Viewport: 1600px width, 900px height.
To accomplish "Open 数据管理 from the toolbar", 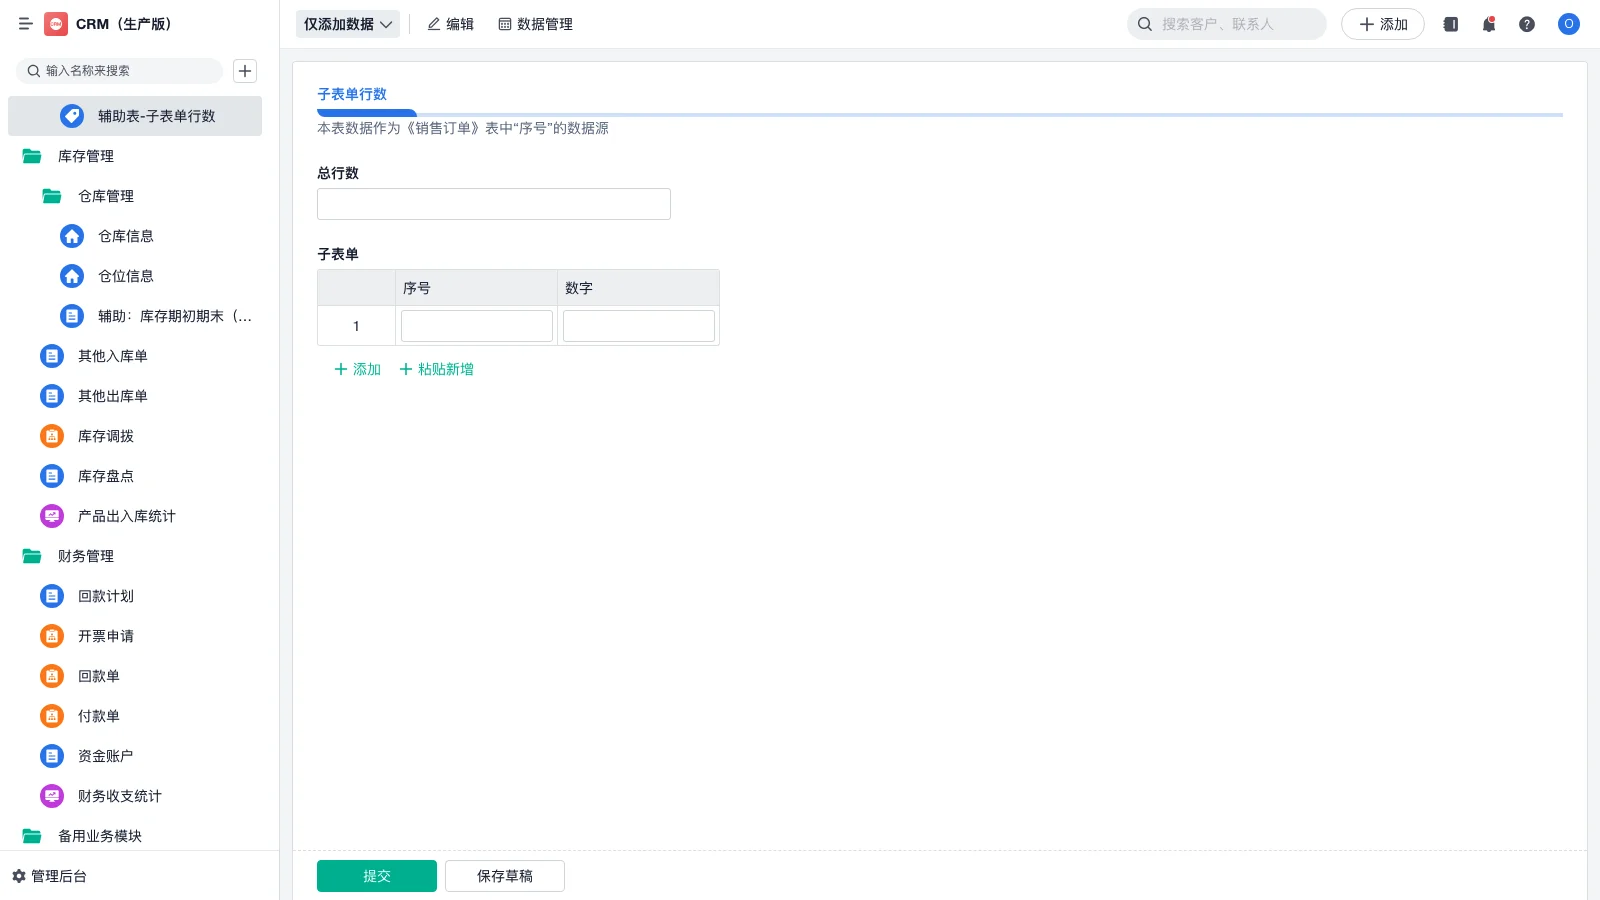I will pos(536,24).
